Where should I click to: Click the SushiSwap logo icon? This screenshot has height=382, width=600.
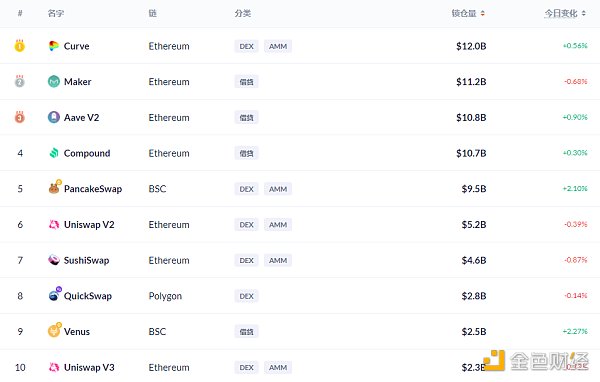coord(54,260)
